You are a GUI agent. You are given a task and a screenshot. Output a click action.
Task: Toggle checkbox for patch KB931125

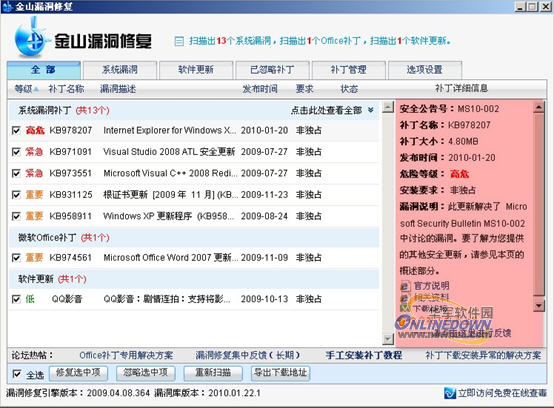(x=16, y=195)
